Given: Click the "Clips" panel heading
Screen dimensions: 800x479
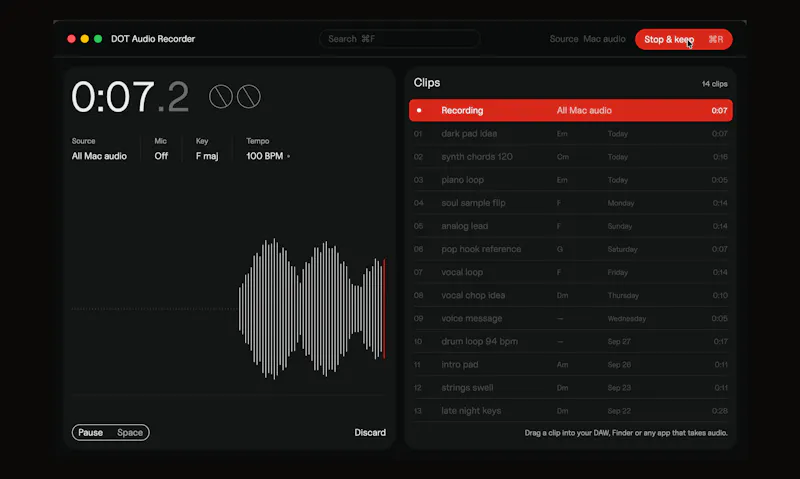Looking at the screenshot, I should 427,83.
